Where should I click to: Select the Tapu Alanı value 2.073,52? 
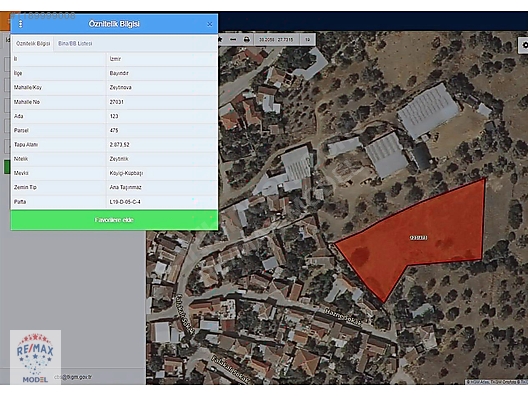[119, 145]
